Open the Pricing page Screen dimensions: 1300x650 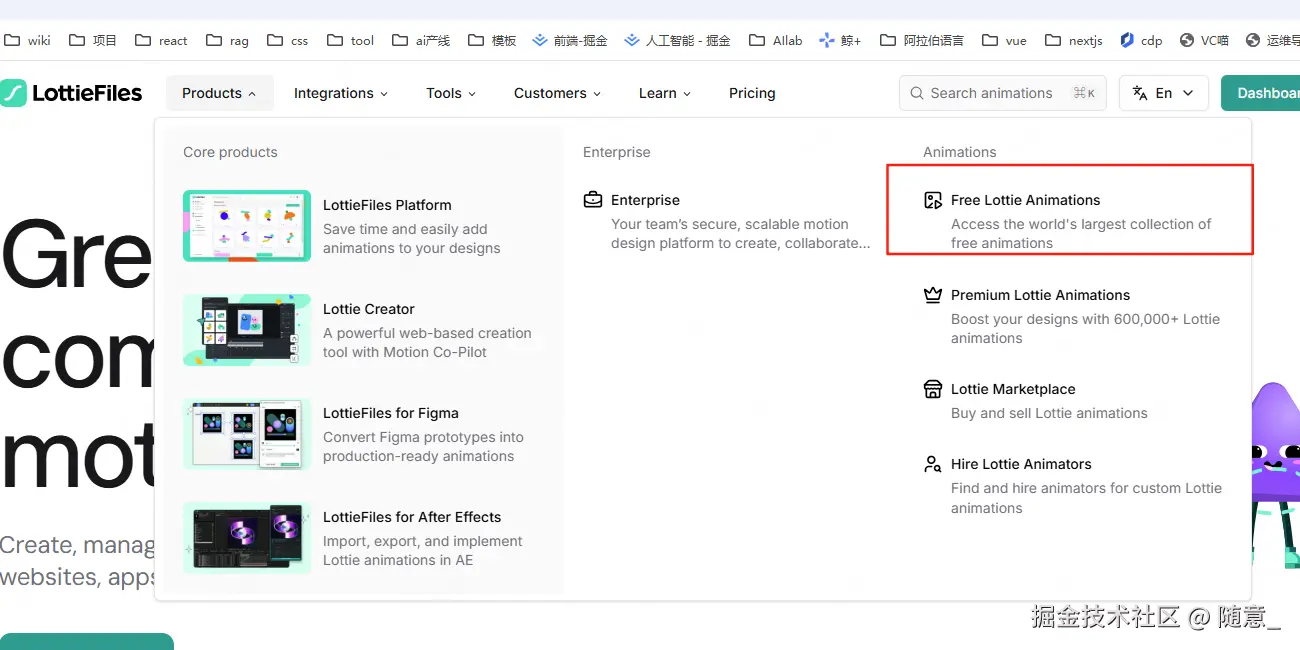[x=752, y=93]
